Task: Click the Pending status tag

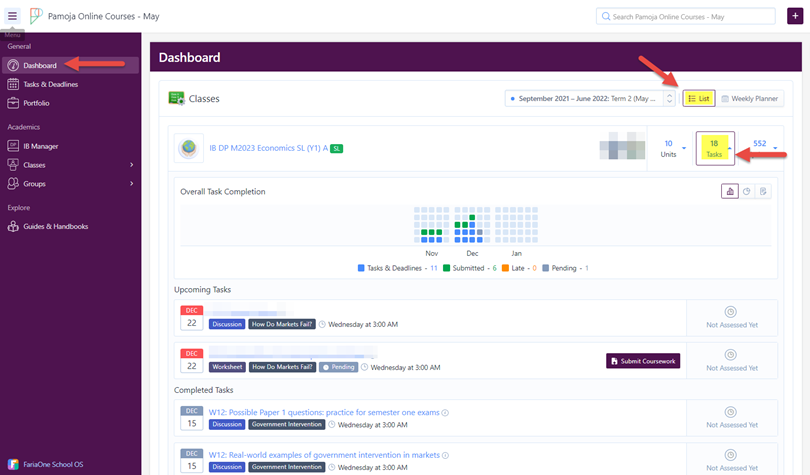Action: [338, 367]
